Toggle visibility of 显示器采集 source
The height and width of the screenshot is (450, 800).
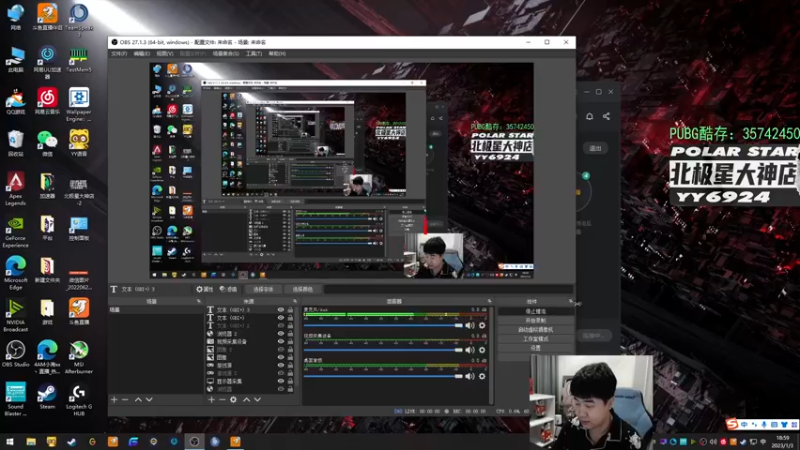tap(281, 381)
